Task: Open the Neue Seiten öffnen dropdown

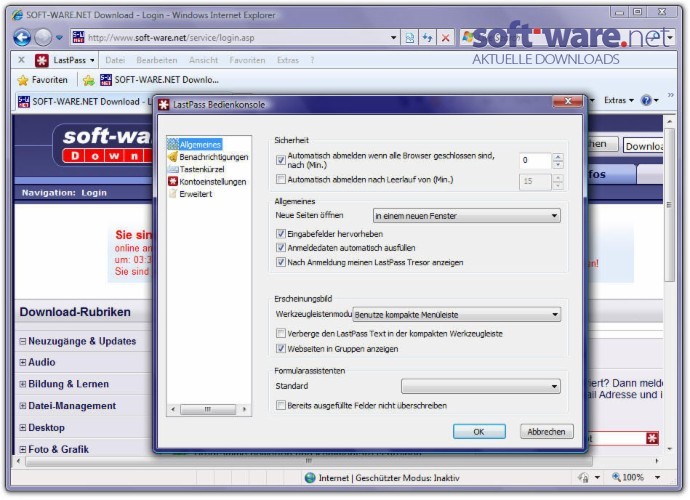Action: [466, 216]
